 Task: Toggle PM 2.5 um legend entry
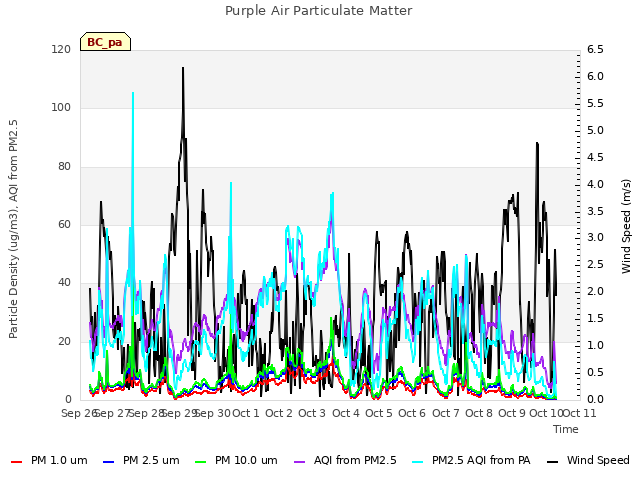point(141,460)
